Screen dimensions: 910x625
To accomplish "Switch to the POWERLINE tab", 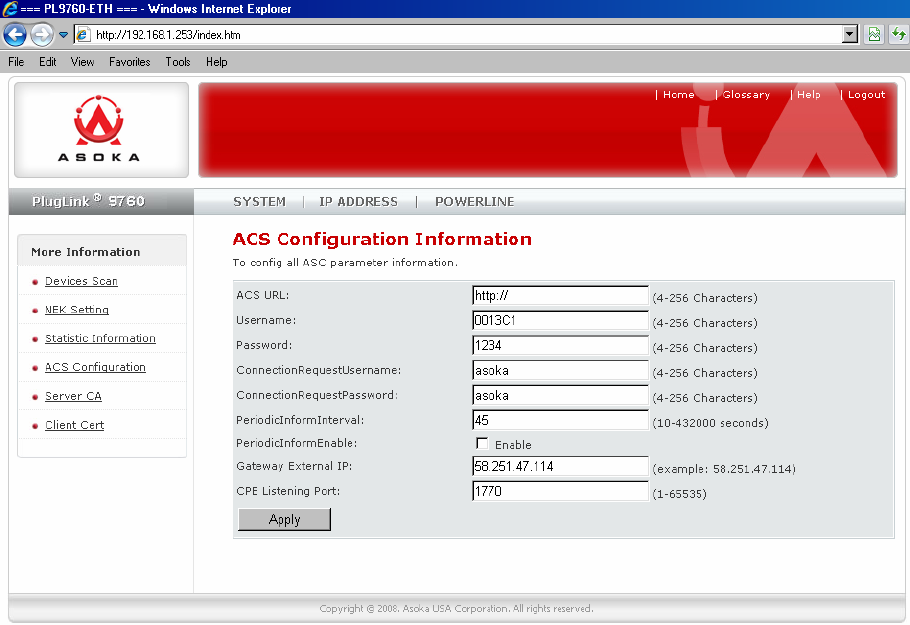I will [x=475, y=202].
